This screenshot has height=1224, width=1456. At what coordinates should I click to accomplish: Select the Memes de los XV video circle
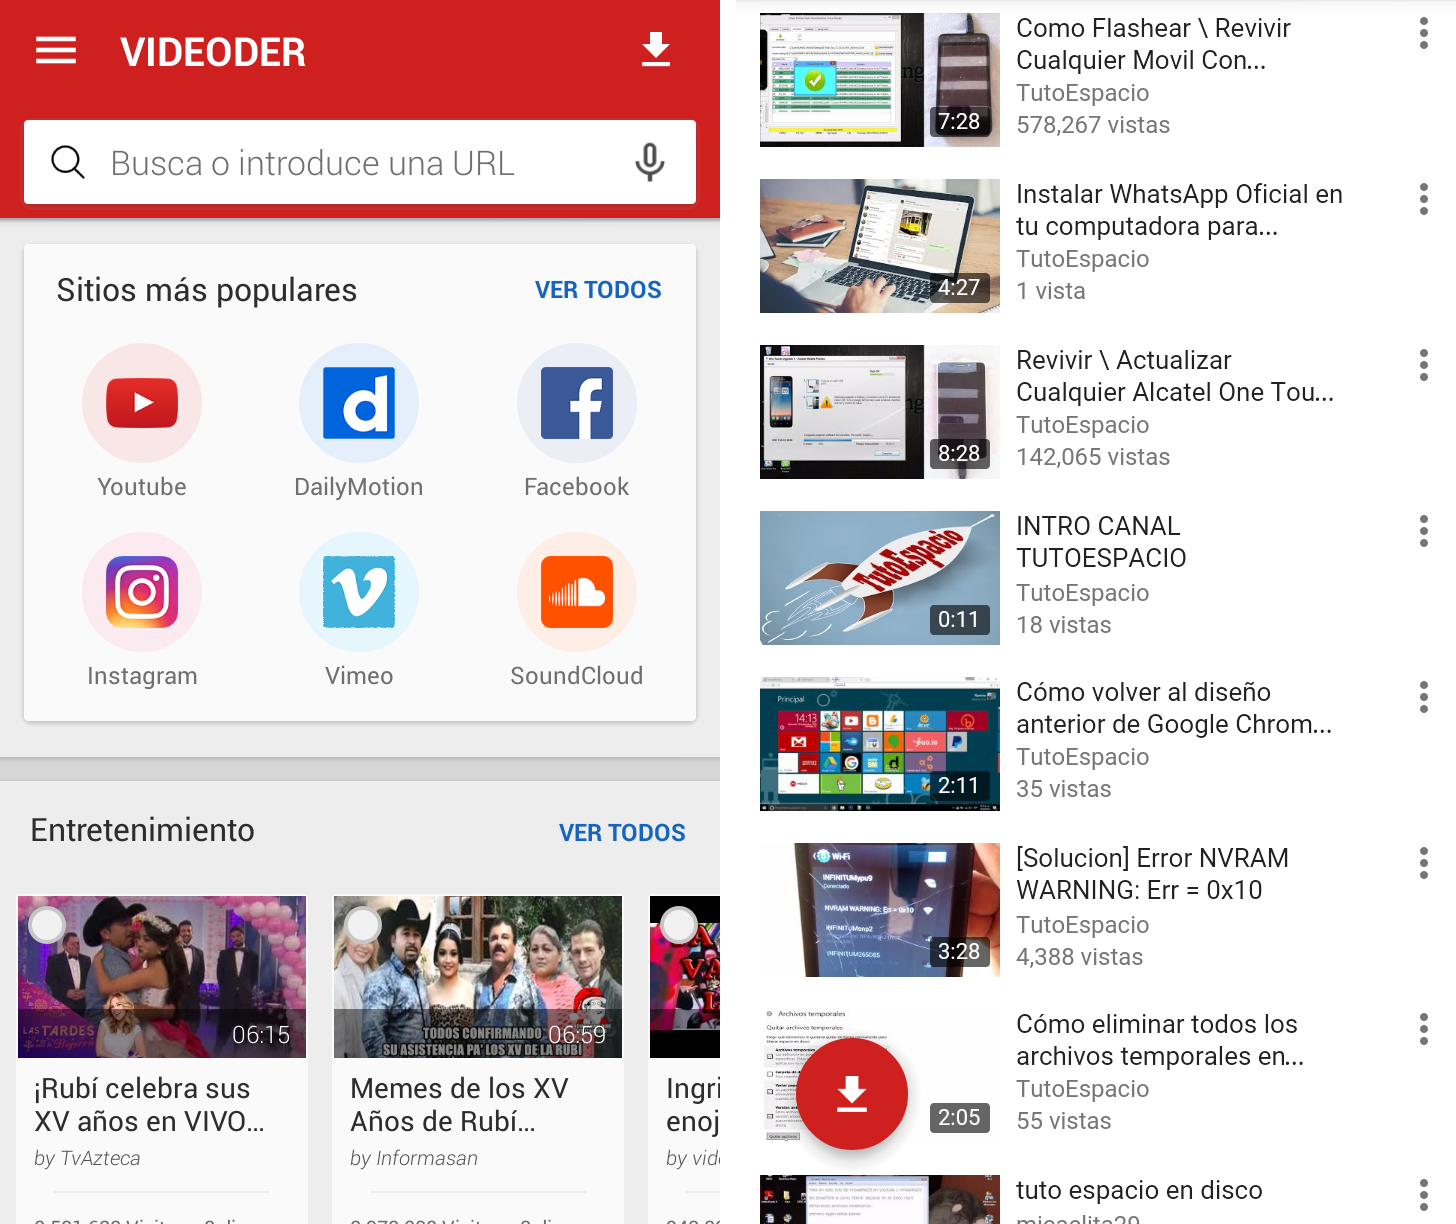click(363, 925)
